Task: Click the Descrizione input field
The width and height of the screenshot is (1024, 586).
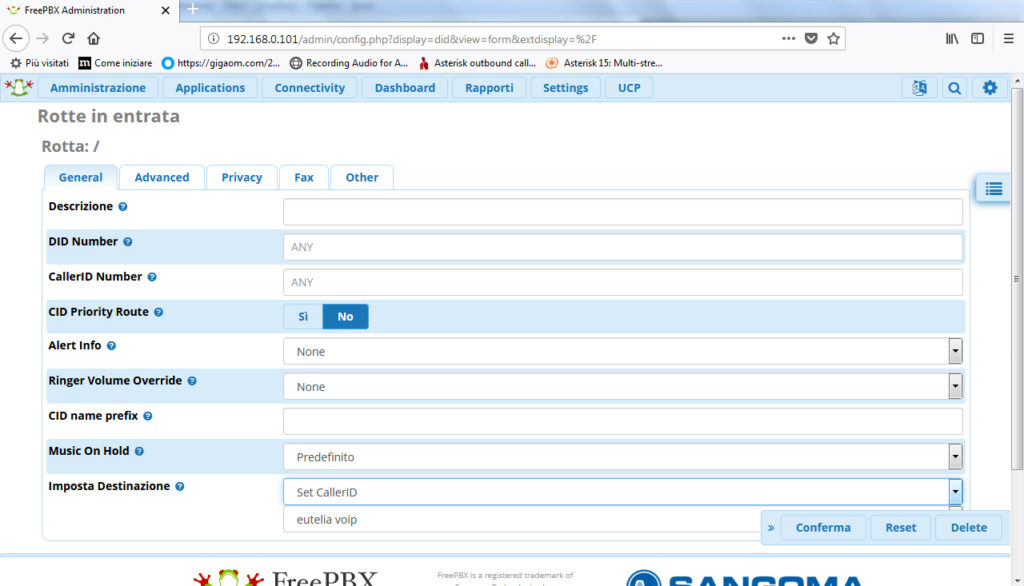Action: click(622, 212)
